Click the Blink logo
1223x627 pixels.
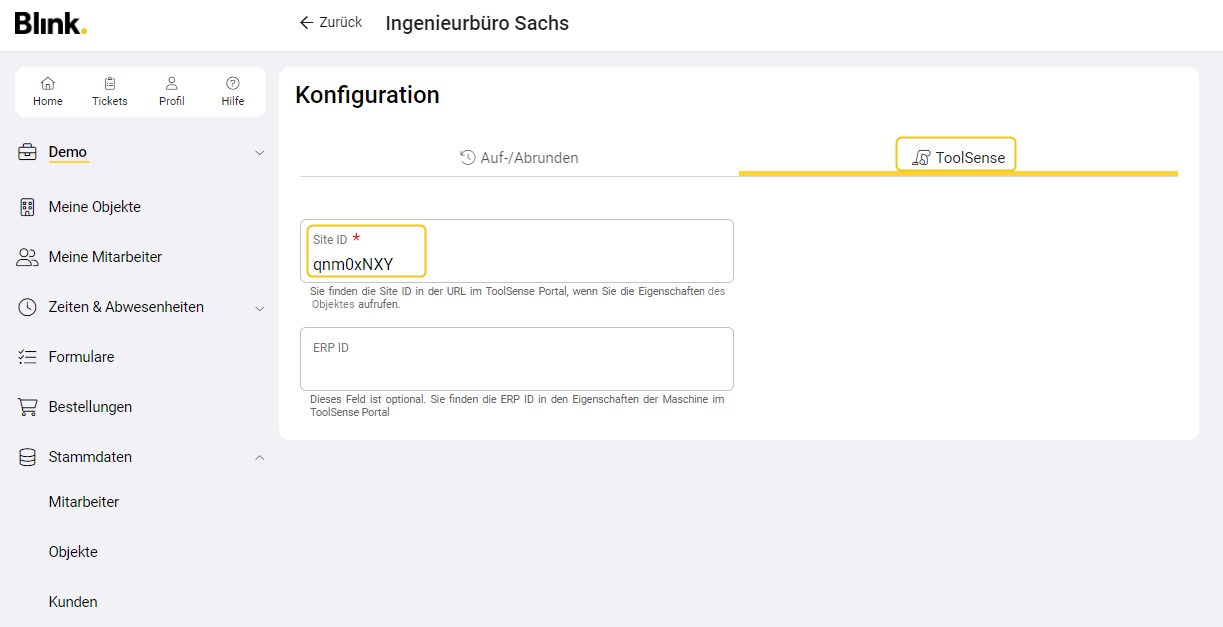tap(50, 24)
